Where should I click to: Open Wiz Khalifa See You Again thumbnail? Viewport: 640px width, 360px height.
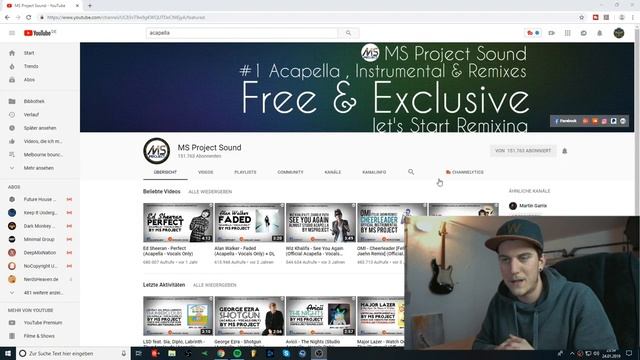click(x=321, y=223)
